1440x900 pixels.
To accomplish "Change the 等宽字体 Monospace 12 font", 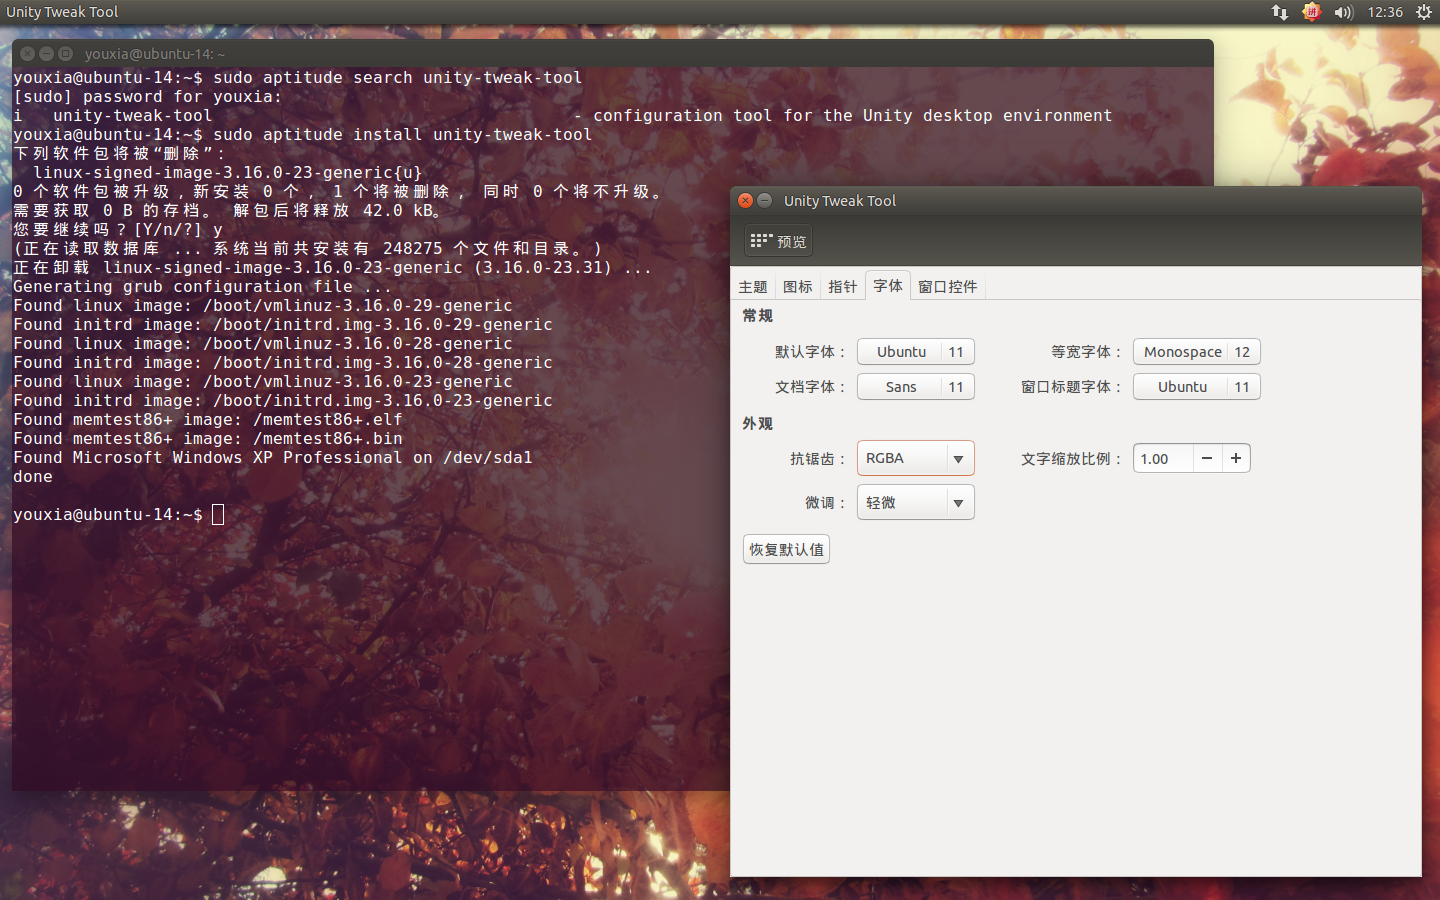I will coord(1196,352).
